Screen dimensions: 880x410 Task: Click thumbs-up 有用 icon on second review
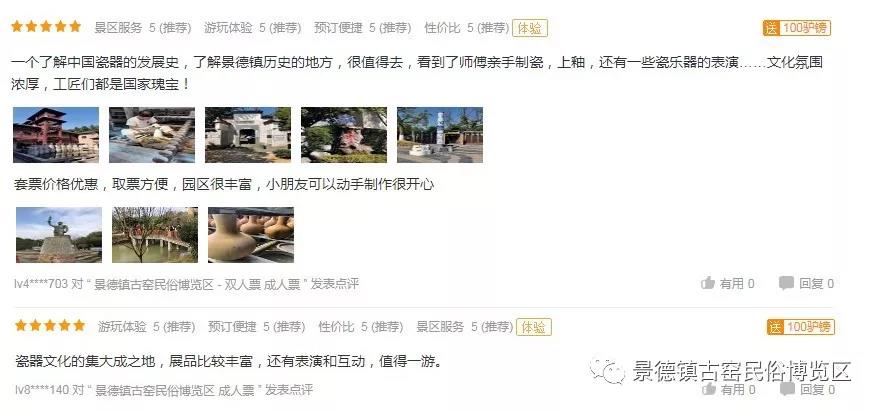coord(709,389)
